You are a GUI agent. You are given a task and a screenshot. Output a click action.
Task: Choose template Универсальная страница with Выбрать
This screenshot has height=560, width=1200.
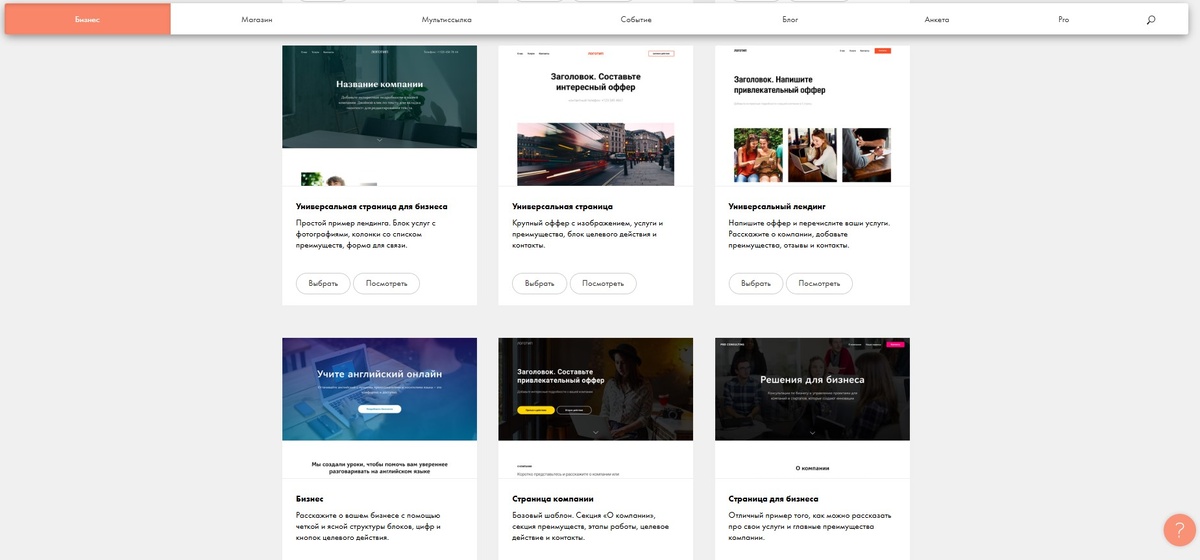[539, 283]
